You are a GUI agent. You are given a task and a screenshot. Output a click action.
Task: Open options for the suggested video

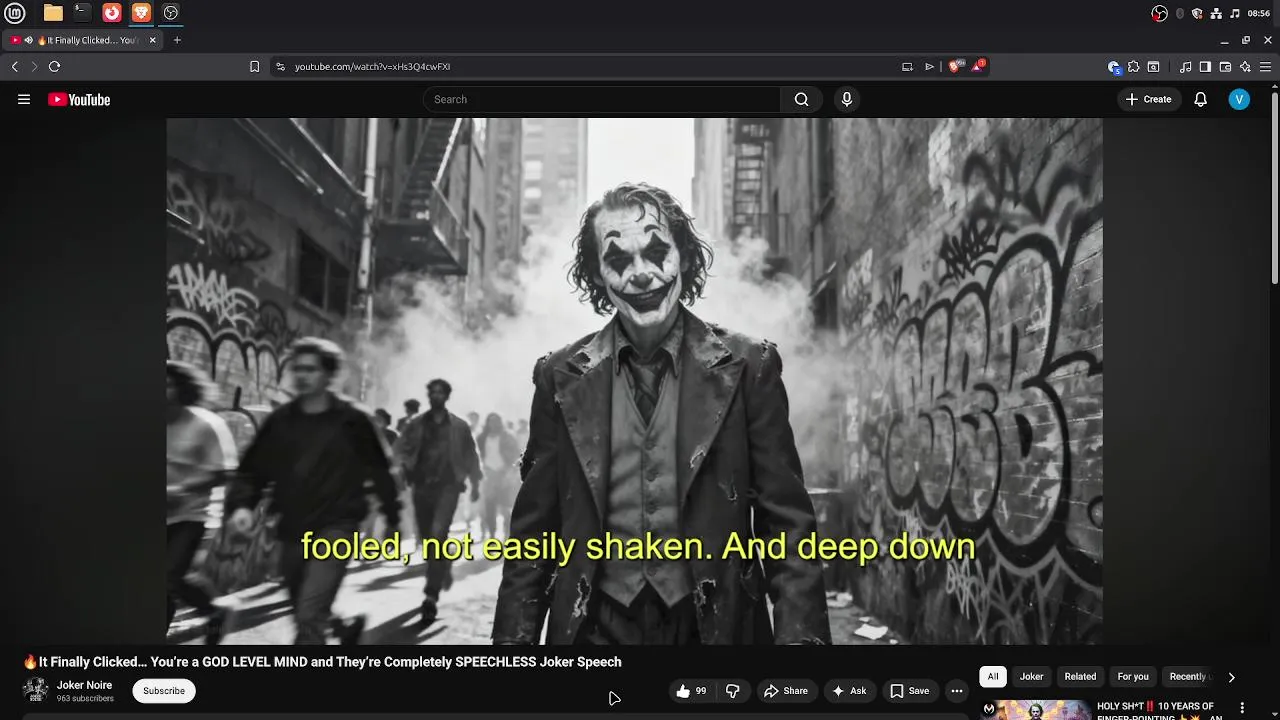1243,708
